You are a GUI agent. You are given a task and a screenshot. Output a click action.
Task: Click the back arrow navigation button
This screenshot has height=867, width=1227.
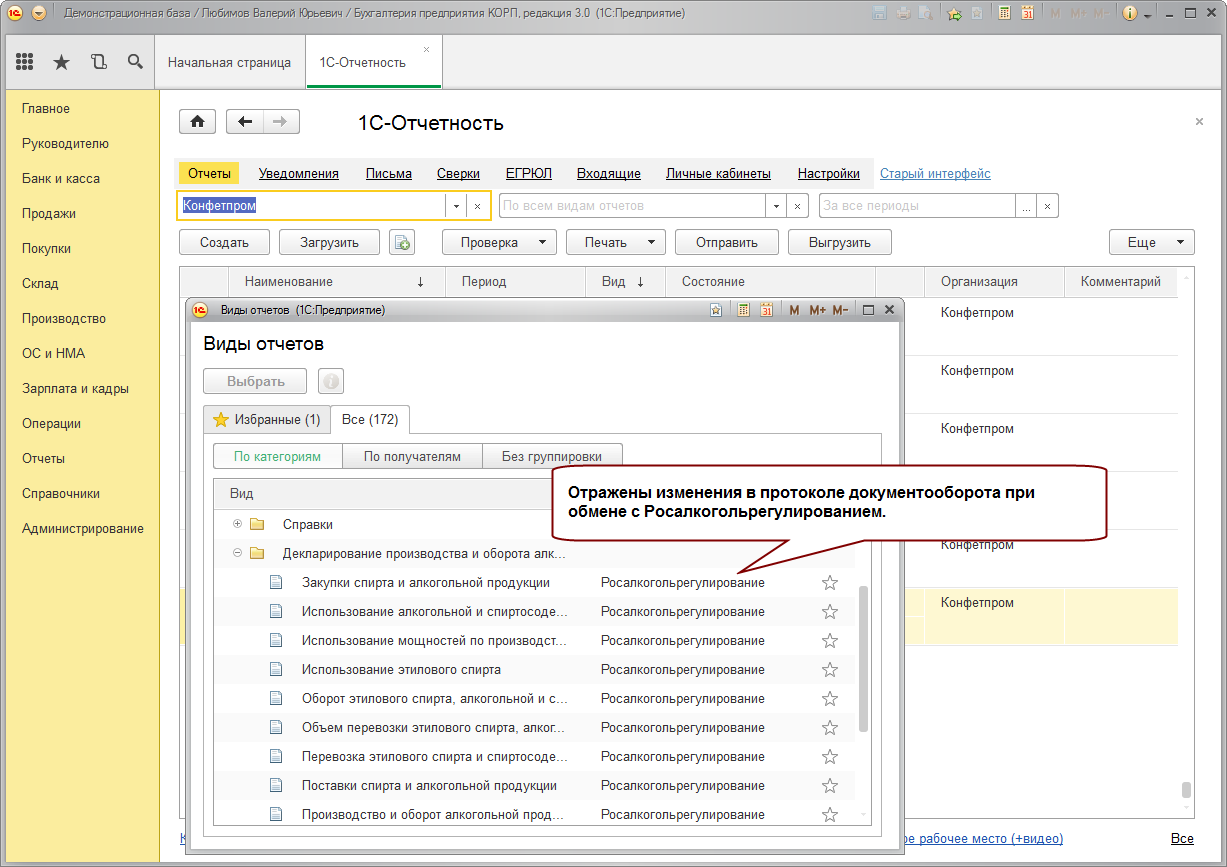(245, 122)
